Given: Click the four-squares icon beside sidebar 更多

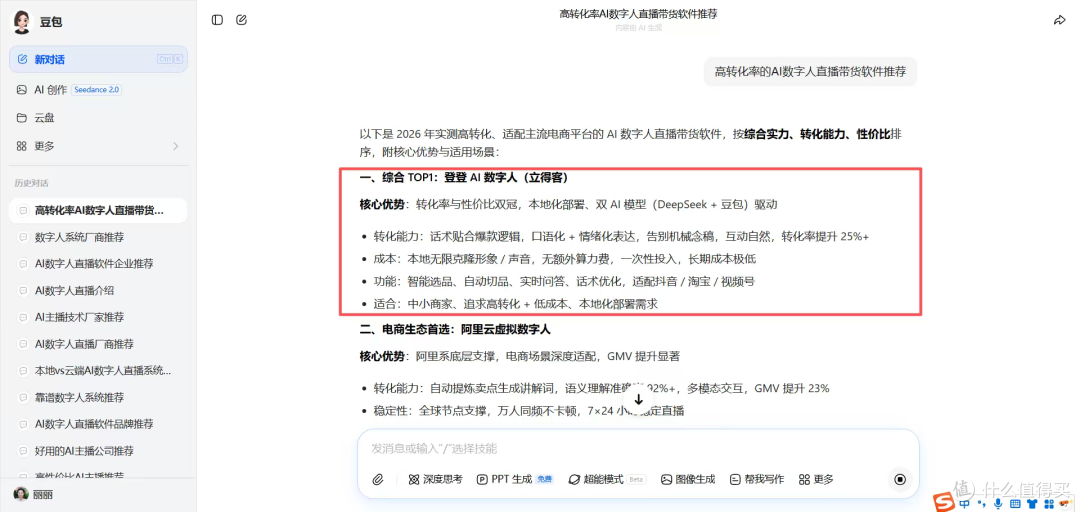Looking at the screenshot, I should 21,146.
